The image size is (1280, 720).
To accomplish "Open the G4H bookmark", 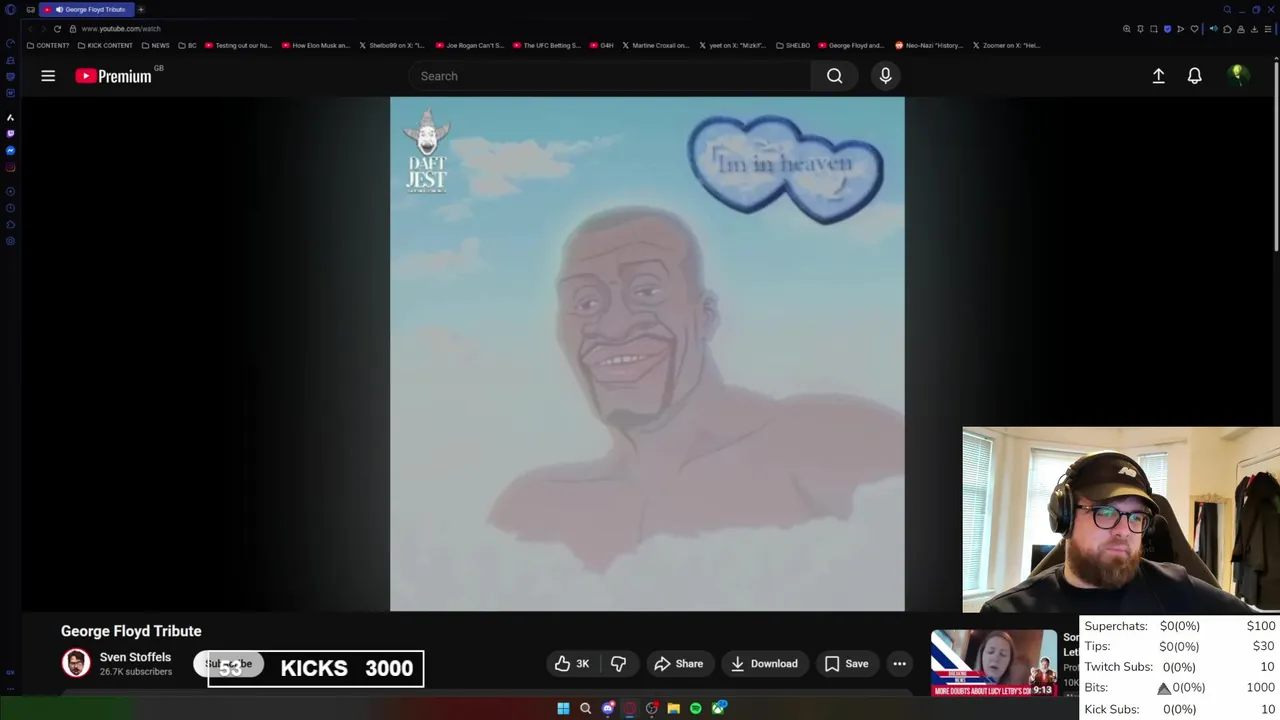I will 602,45.
